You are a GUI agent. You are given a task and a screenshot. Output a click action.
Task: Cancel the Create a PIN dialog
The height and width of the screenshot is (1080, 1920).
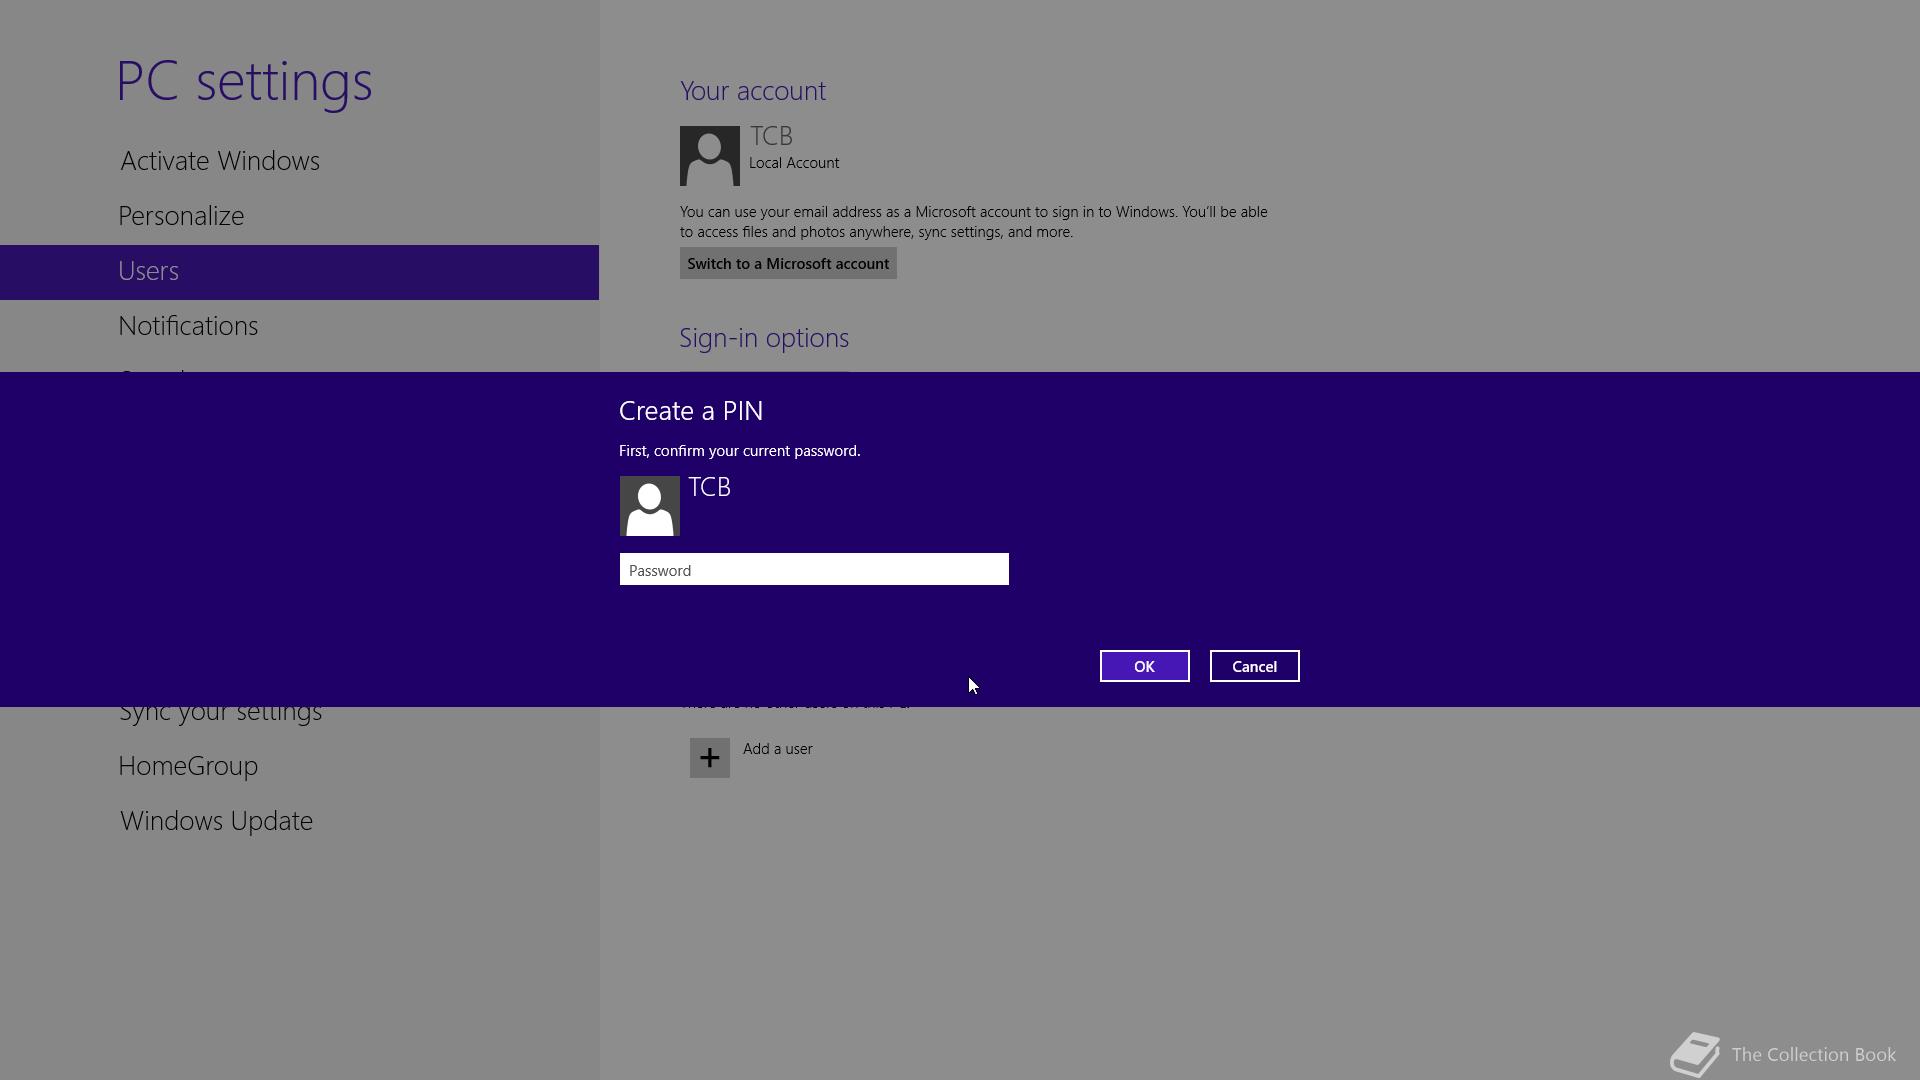[1254, 666]
